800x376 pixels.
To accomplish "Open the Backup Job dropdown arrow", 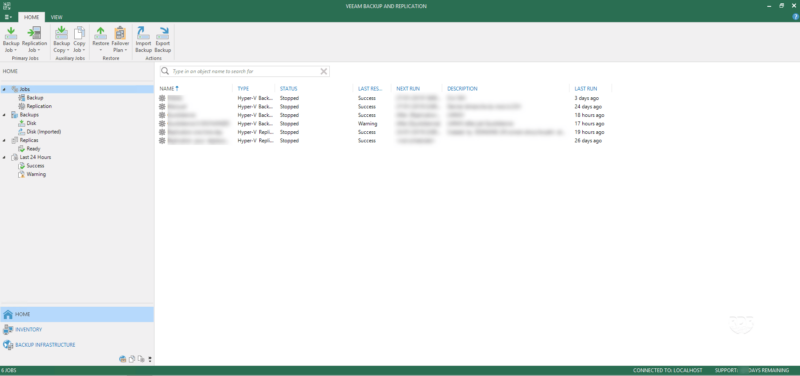I will pos(15,50).
